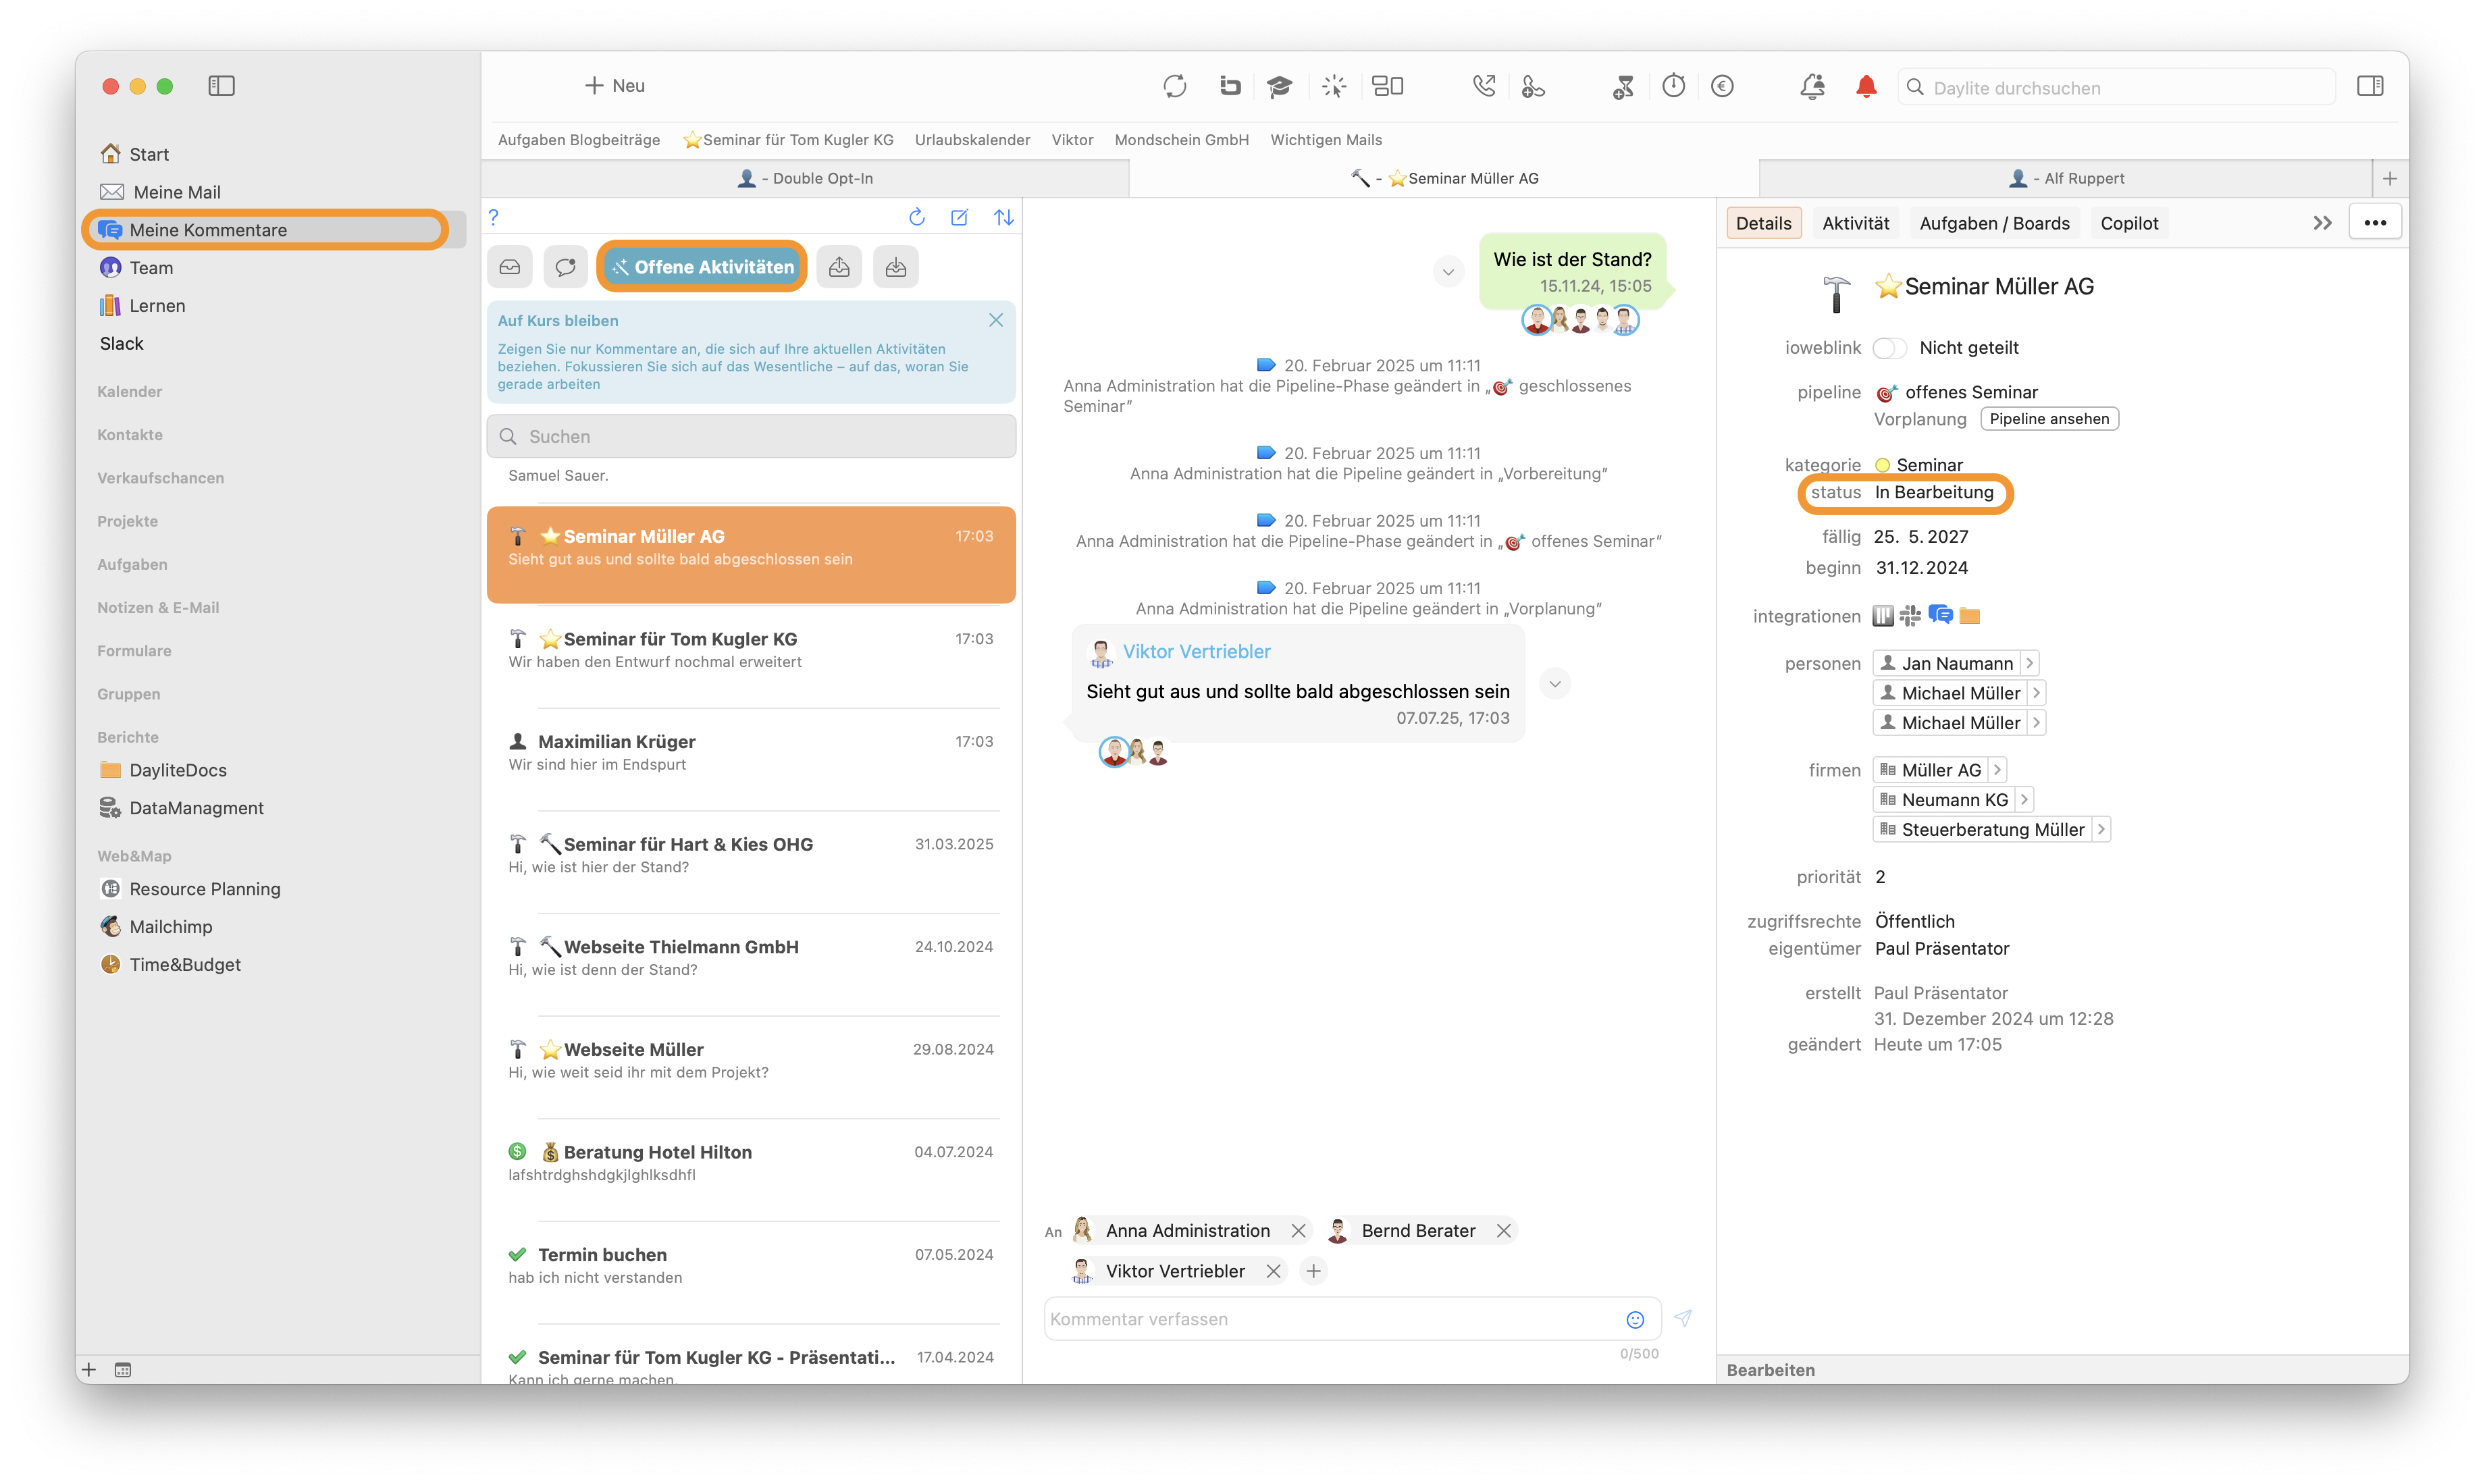Click the outbox tray upload icon
The image size is (2485, 1484).
click(x=839, y=267)
